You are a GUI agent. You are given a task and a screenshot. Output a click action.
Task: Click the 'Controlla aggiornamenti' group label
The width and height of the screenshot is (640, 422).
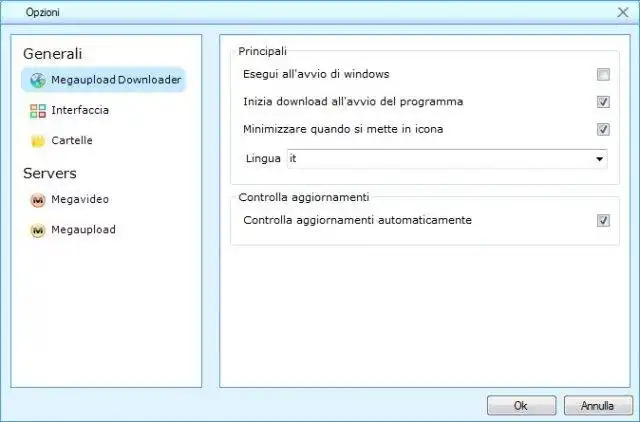tap(304, 197)
